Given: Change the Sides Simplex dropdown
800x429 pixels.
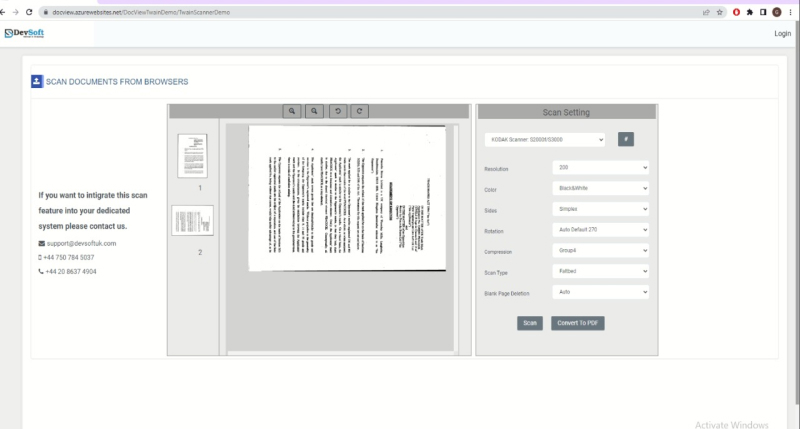Looking at the screenshot, I should pos(600,210).
